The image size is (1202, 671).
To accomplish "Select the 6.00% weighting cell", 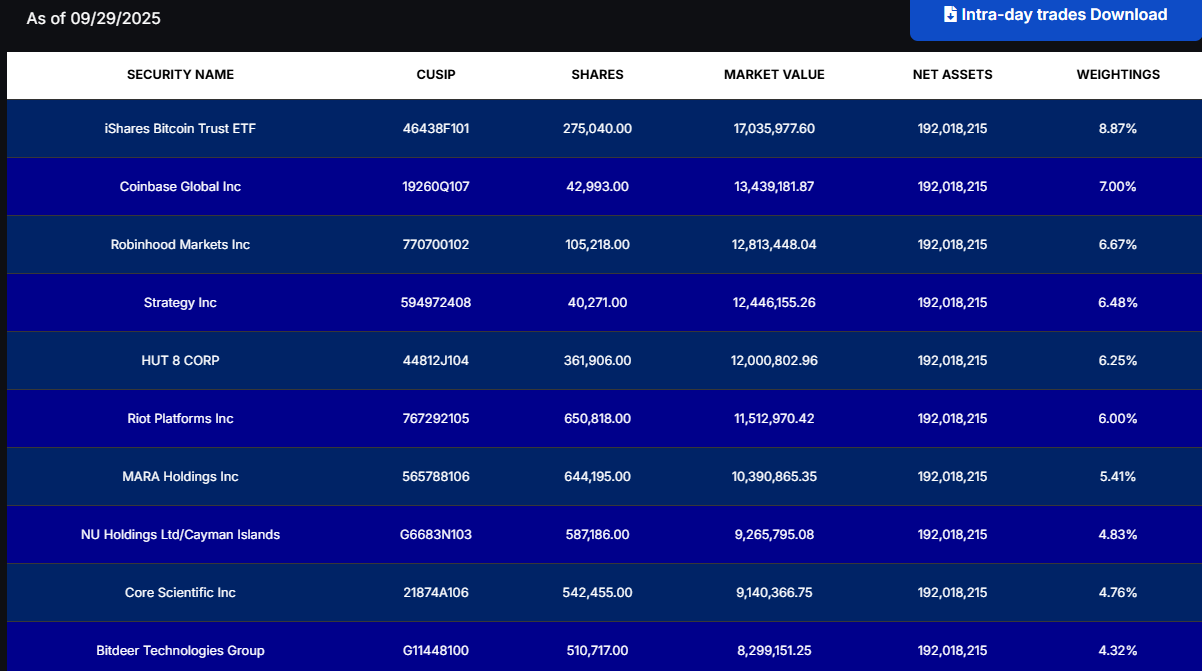I will tap(1118, 419).
